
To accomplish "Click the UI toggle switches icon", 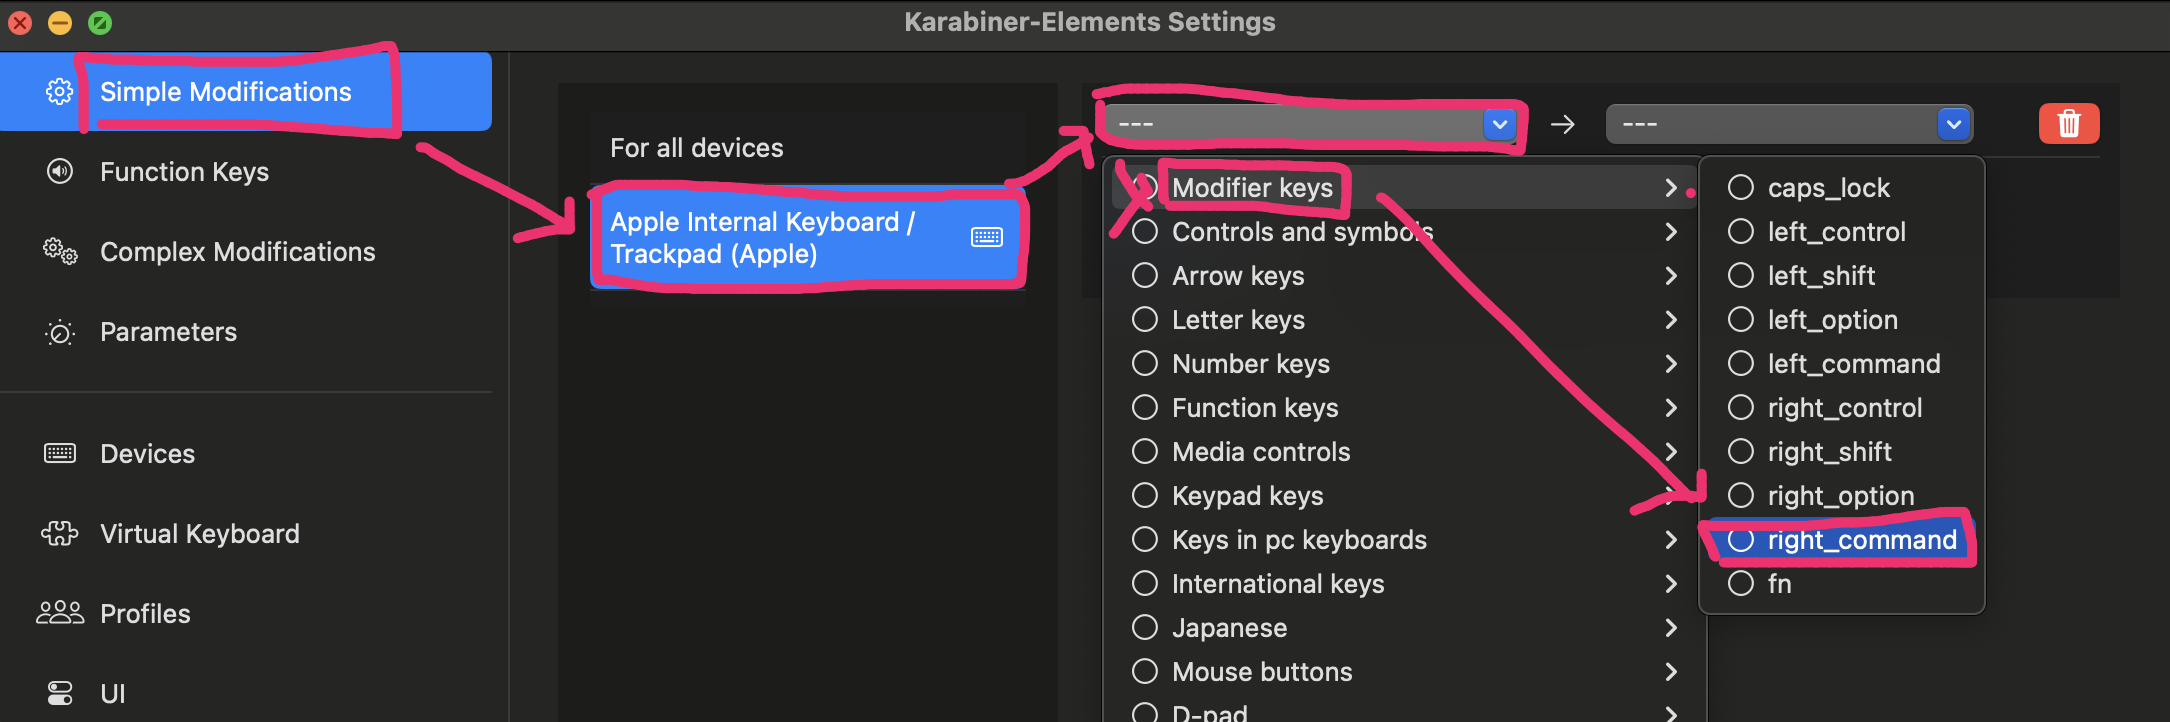I will [x=60, y=693].
